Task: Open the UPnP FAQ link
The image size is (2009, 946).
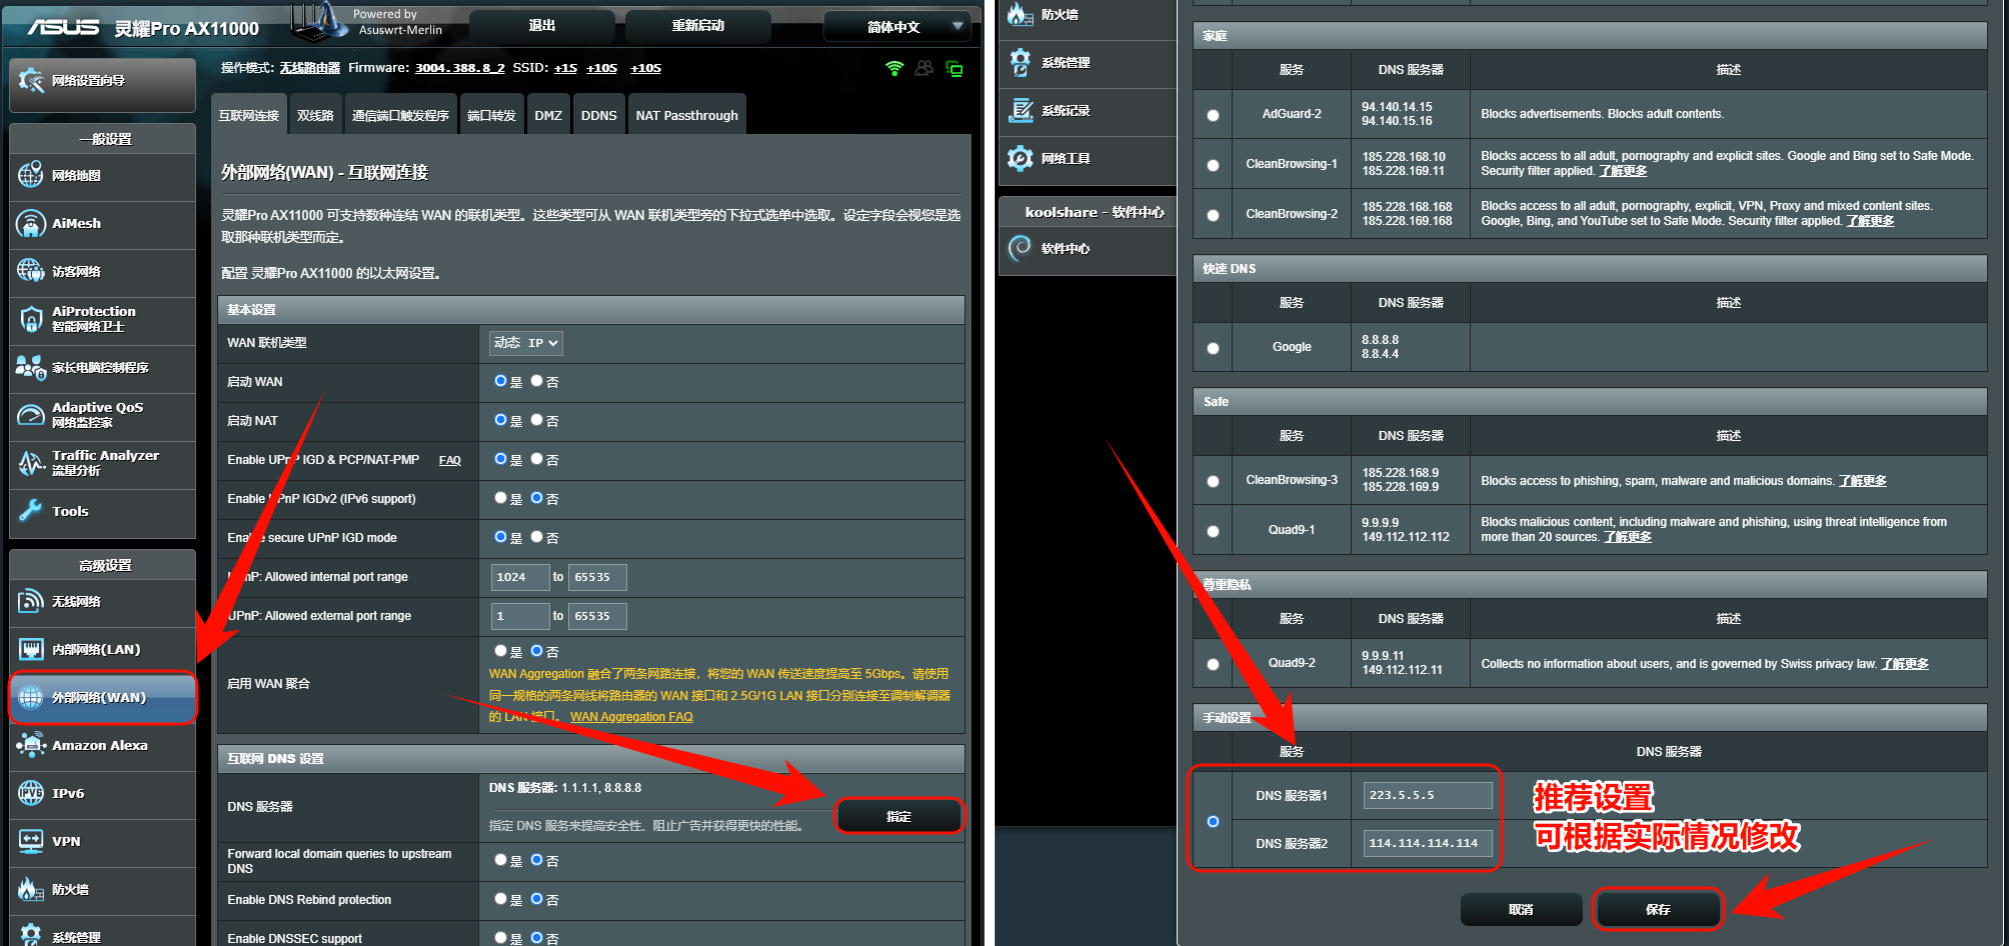Action: pyautogui.click(x=450, y=460)
